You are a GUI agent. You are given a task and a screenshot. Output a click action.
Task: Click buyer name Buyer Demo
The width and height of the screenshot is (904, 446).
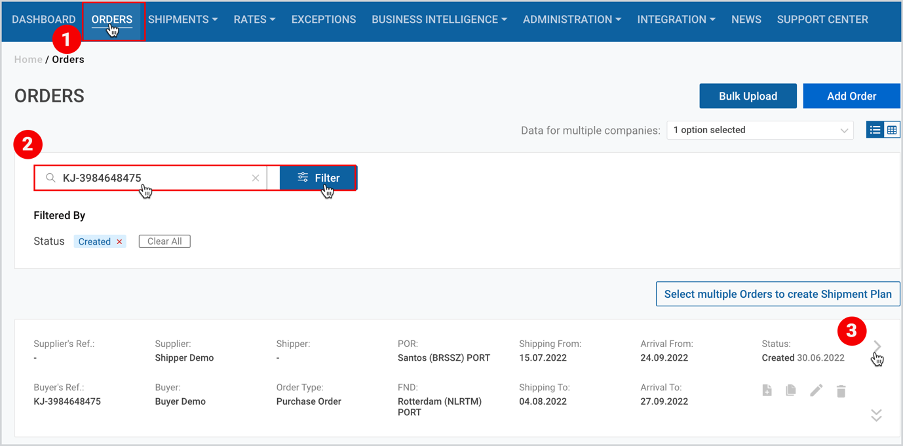pyautogui.click(x=180, y=401)
